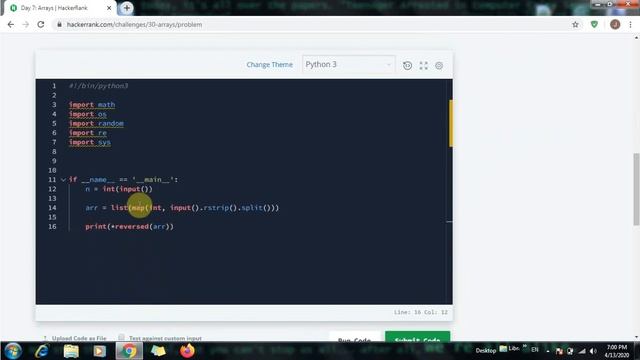The image size is (640, 360).
Task: Click the Upload Code as File link
Action: [79, 338]
